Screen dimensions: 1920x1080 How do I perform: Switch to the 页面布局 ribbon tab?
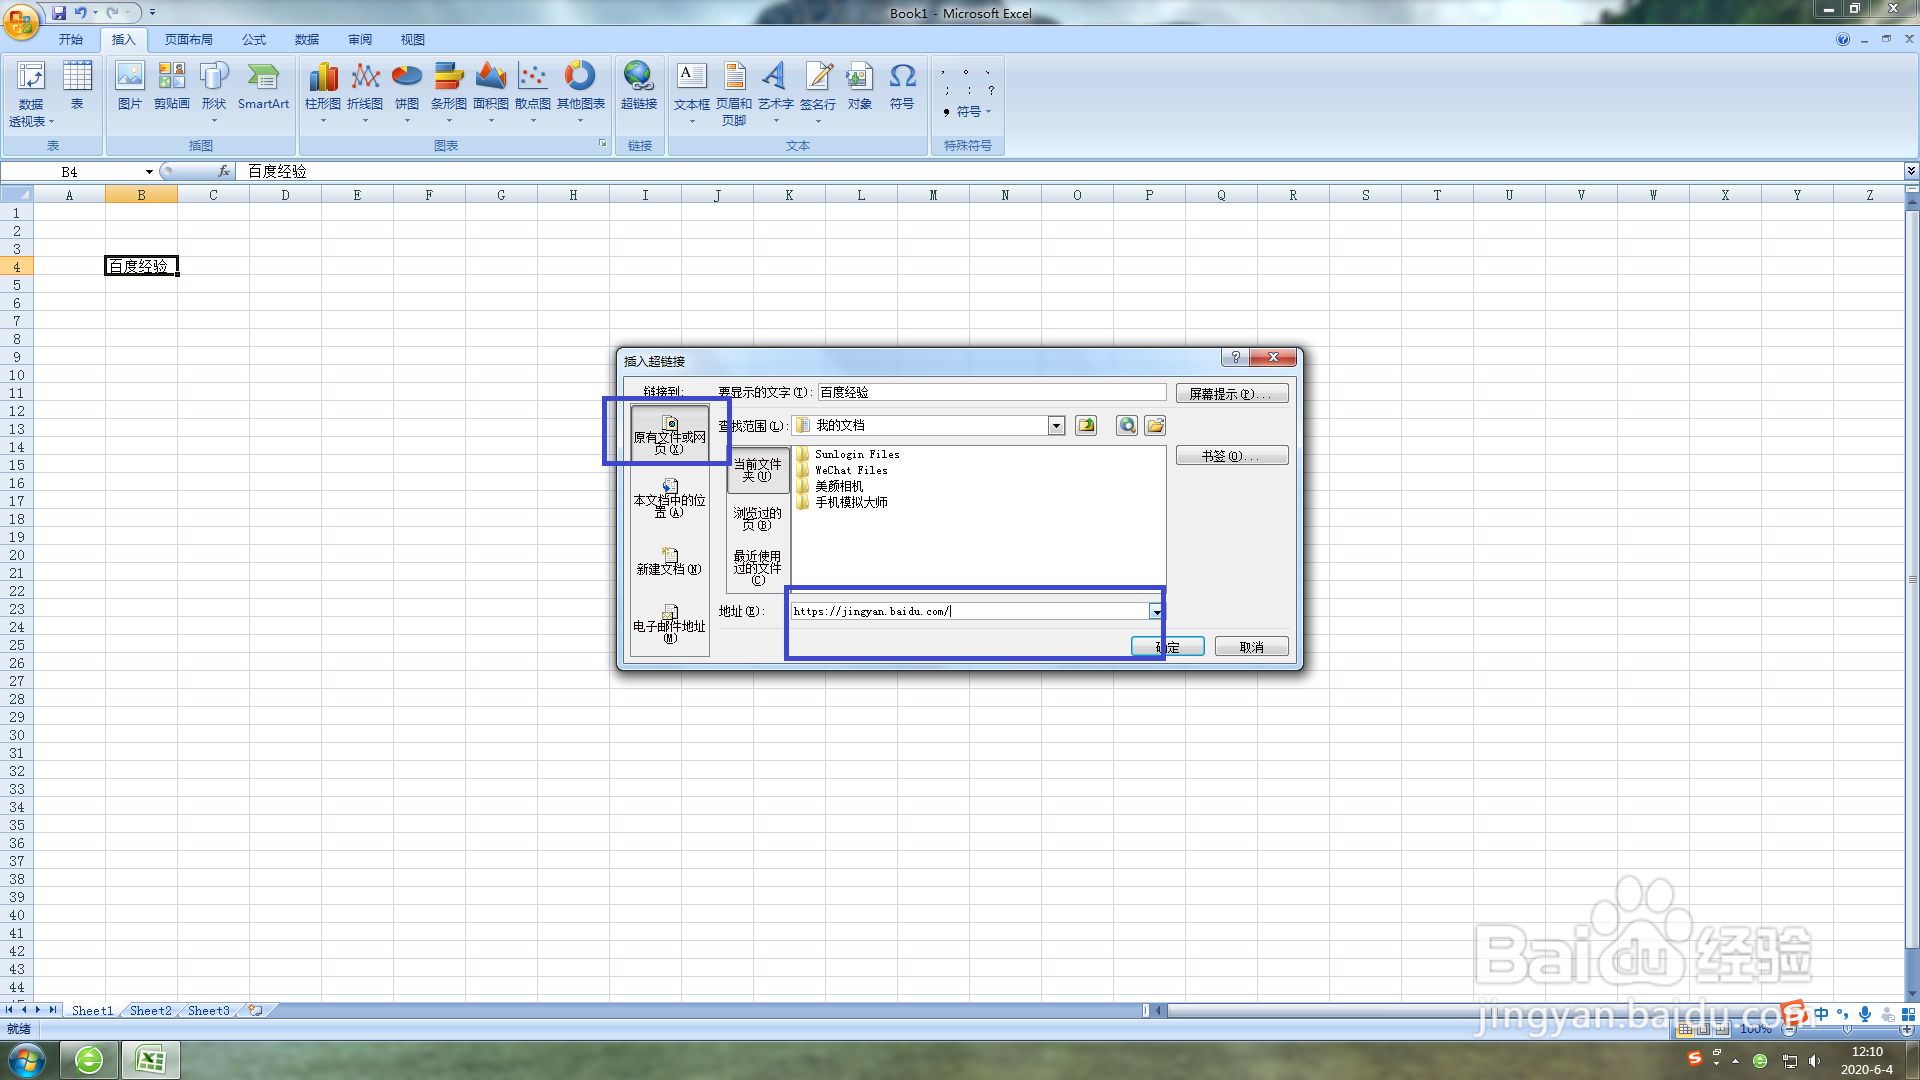[x=189, y=39]
